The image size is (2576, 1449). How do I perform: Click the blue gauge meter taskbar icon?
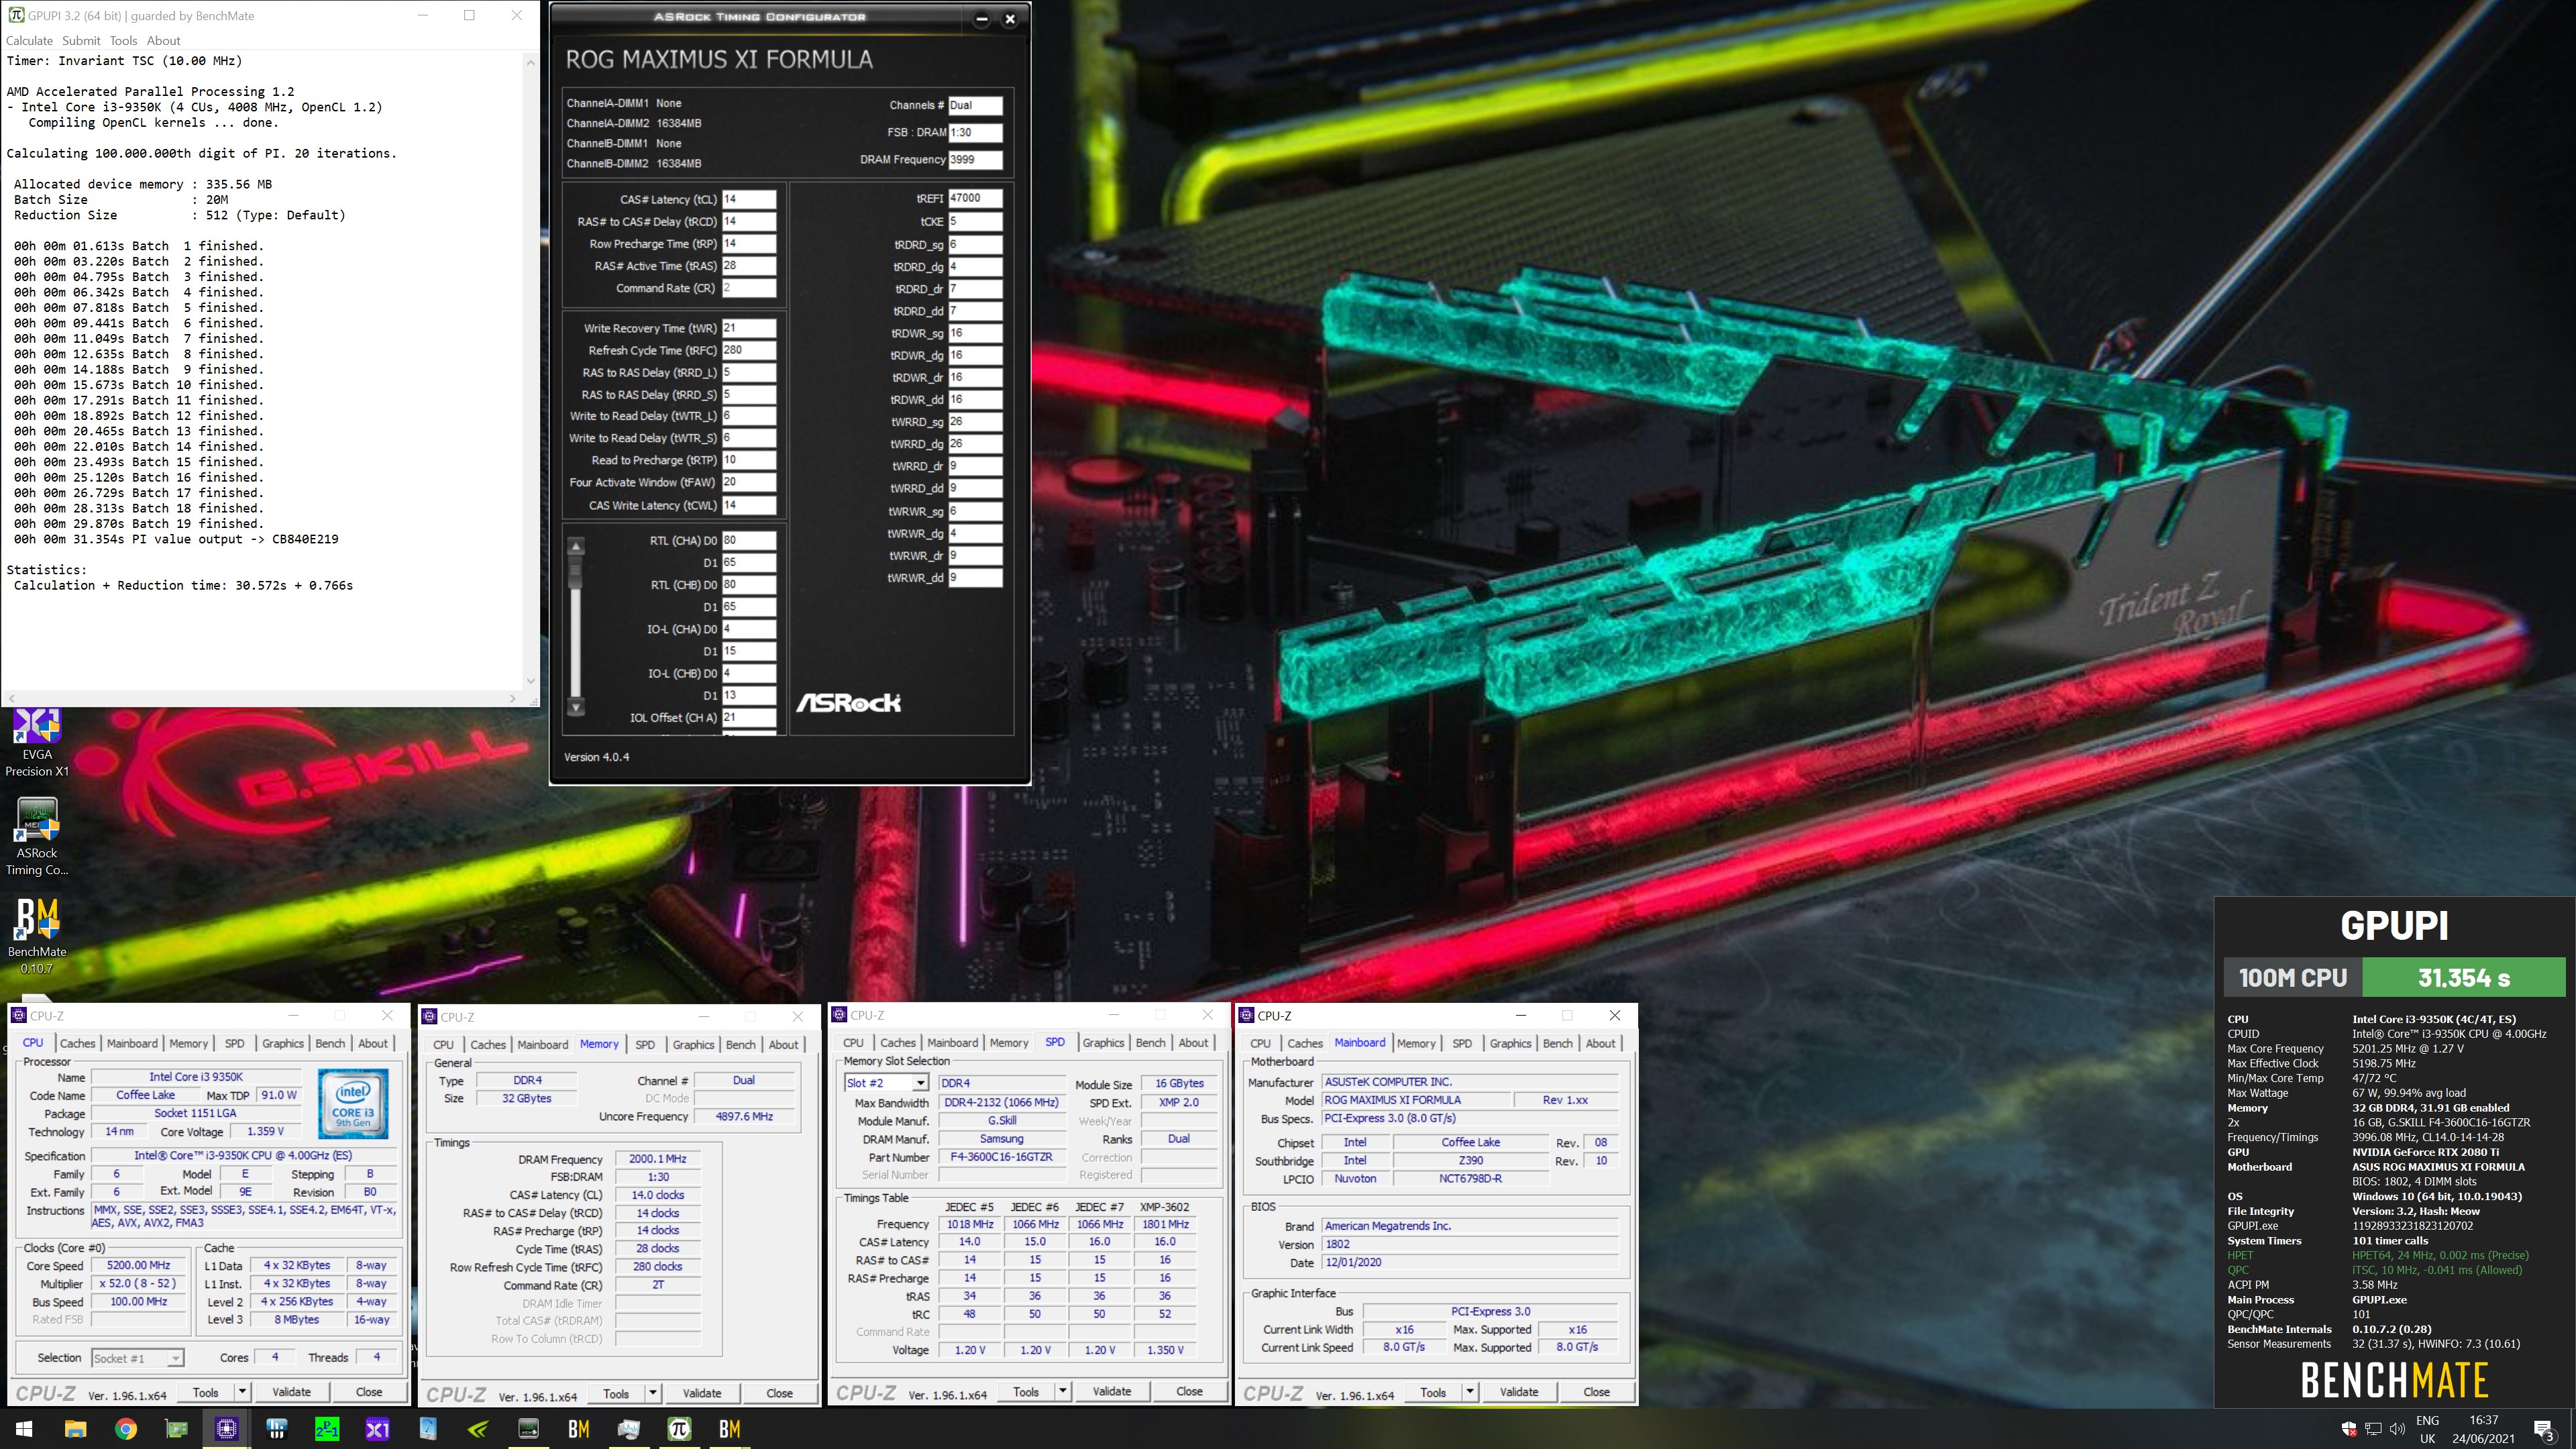(428, 1429)
